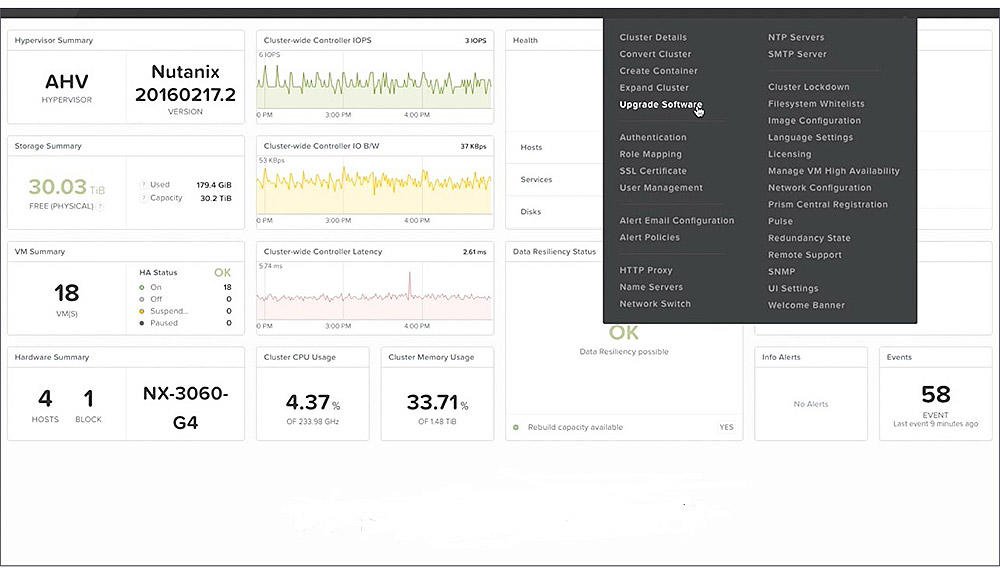Click the 18 VMs count link
The image size is (1000, 574).
(66, 293)
